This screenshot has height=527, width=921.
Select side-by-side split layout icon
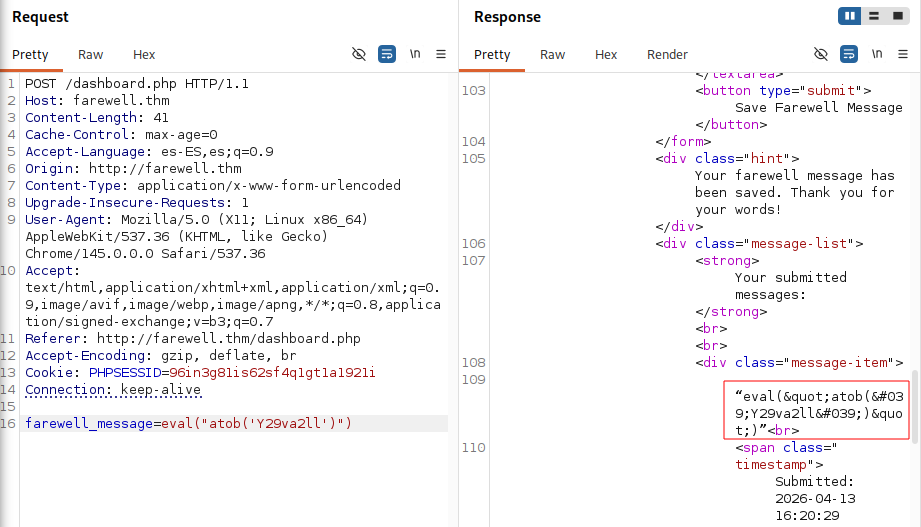pyautogui.click(x=850, y=16)
